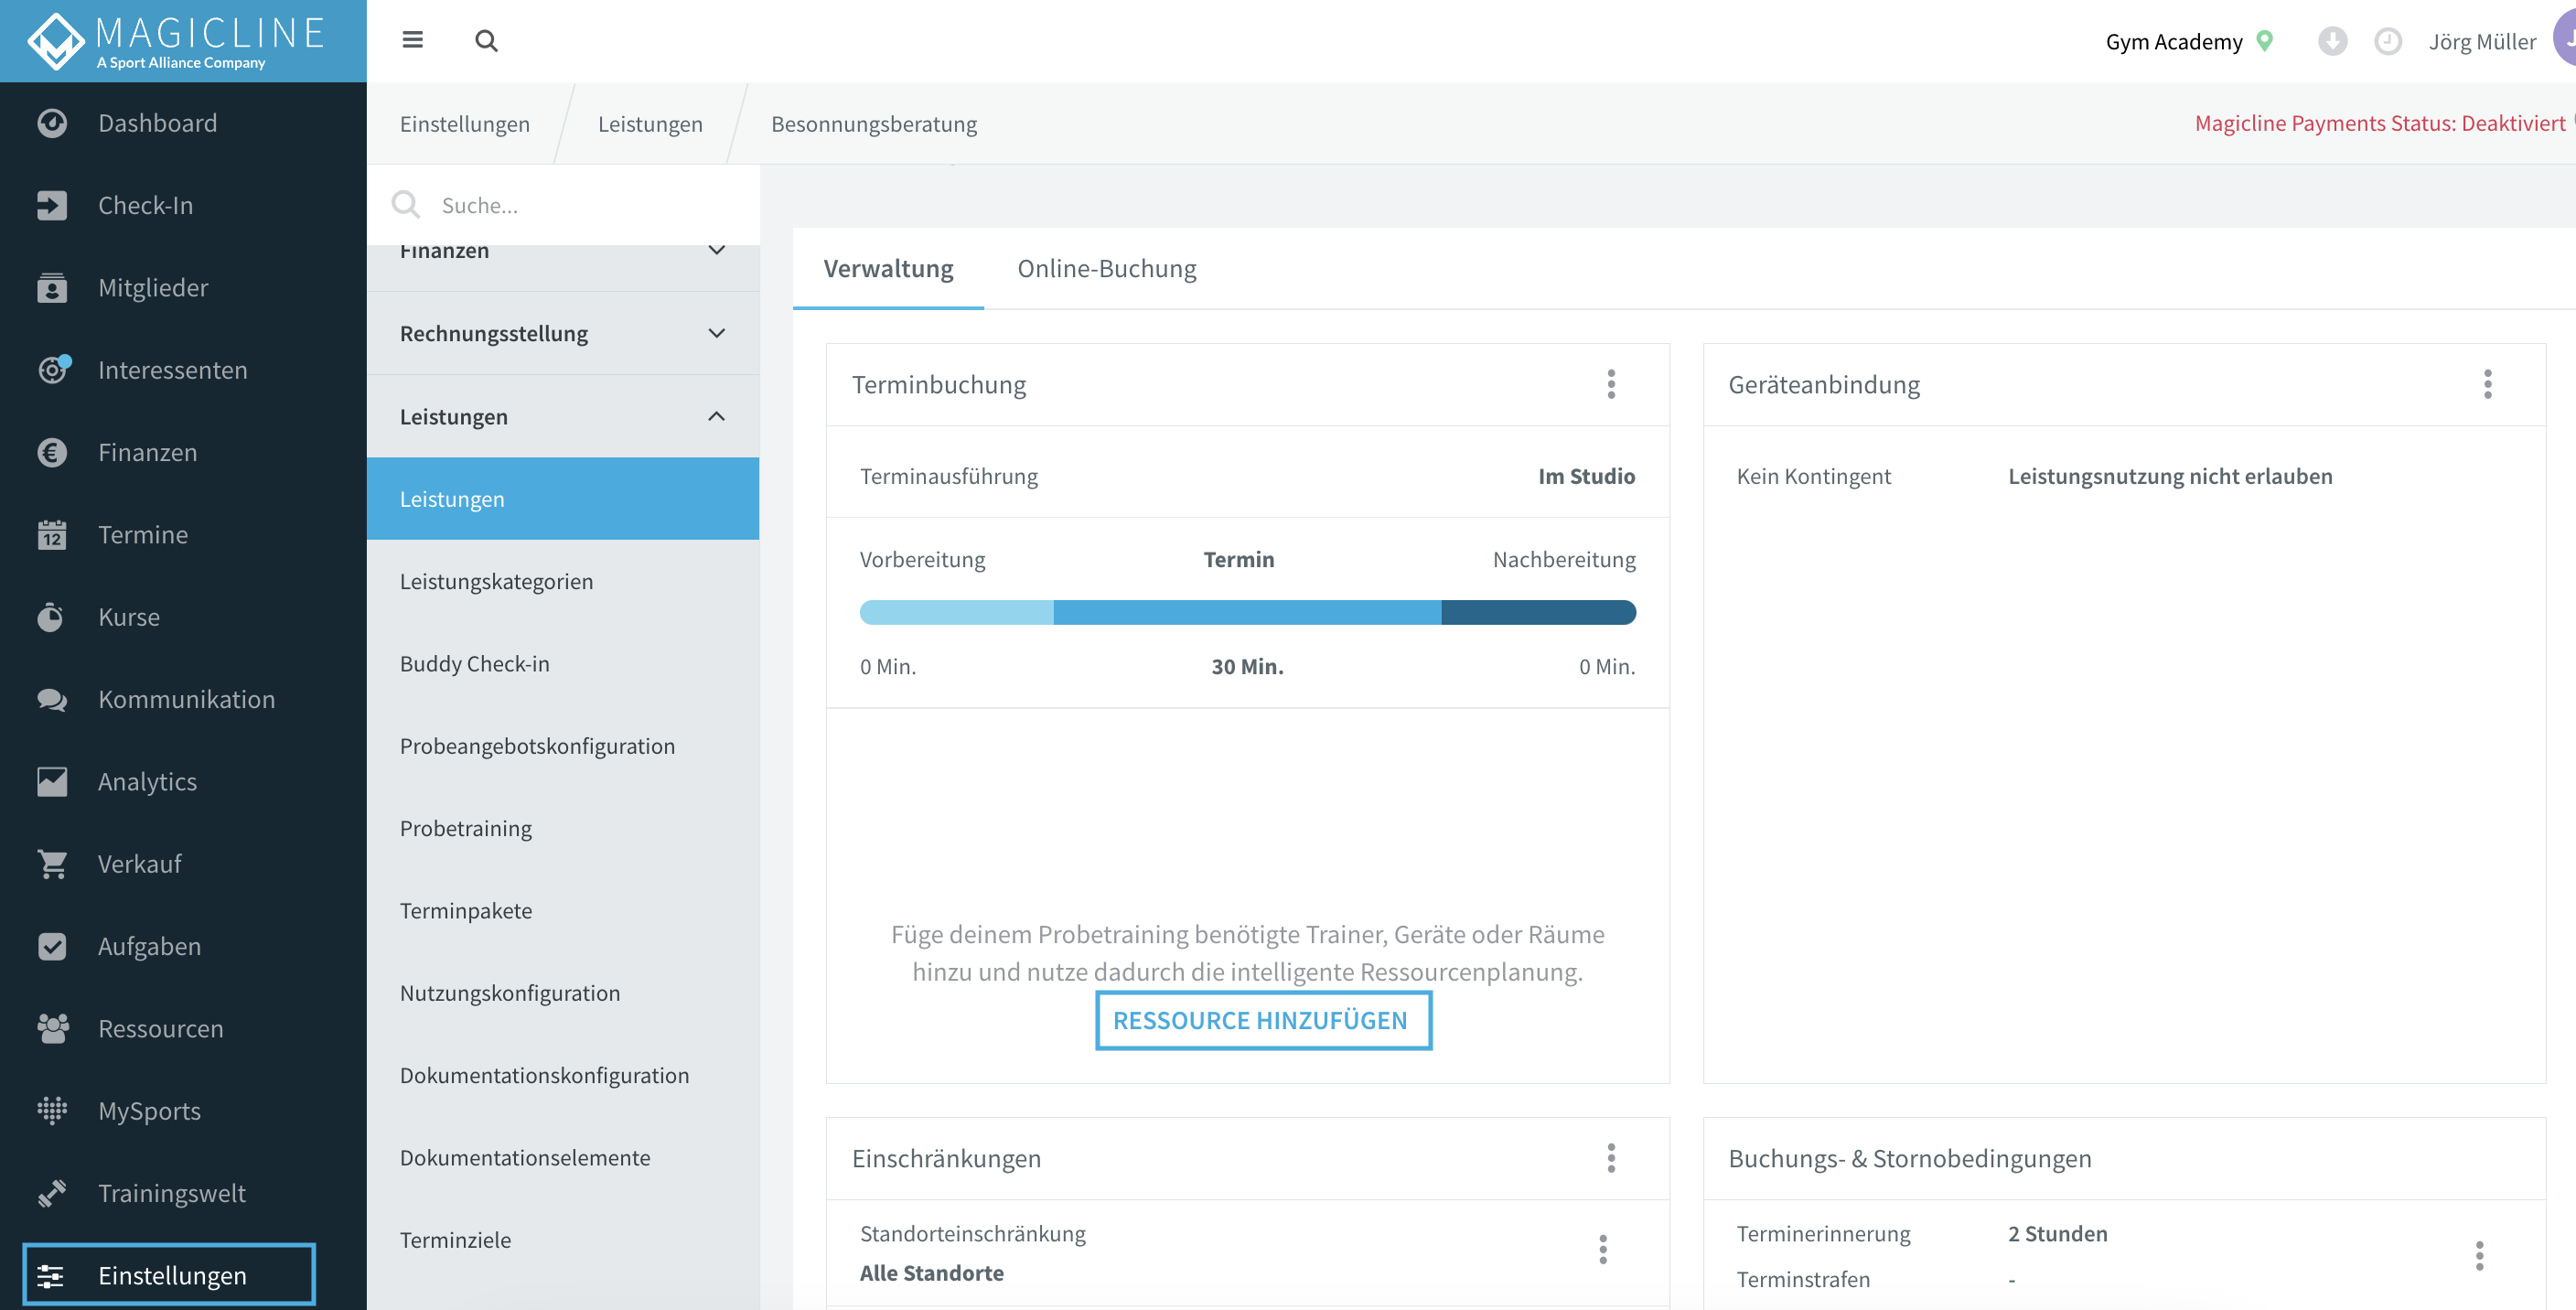Switch to the Online-Buchung tab
Viewport: 2576px width, 1310px height.
(x=1106, y=268)
